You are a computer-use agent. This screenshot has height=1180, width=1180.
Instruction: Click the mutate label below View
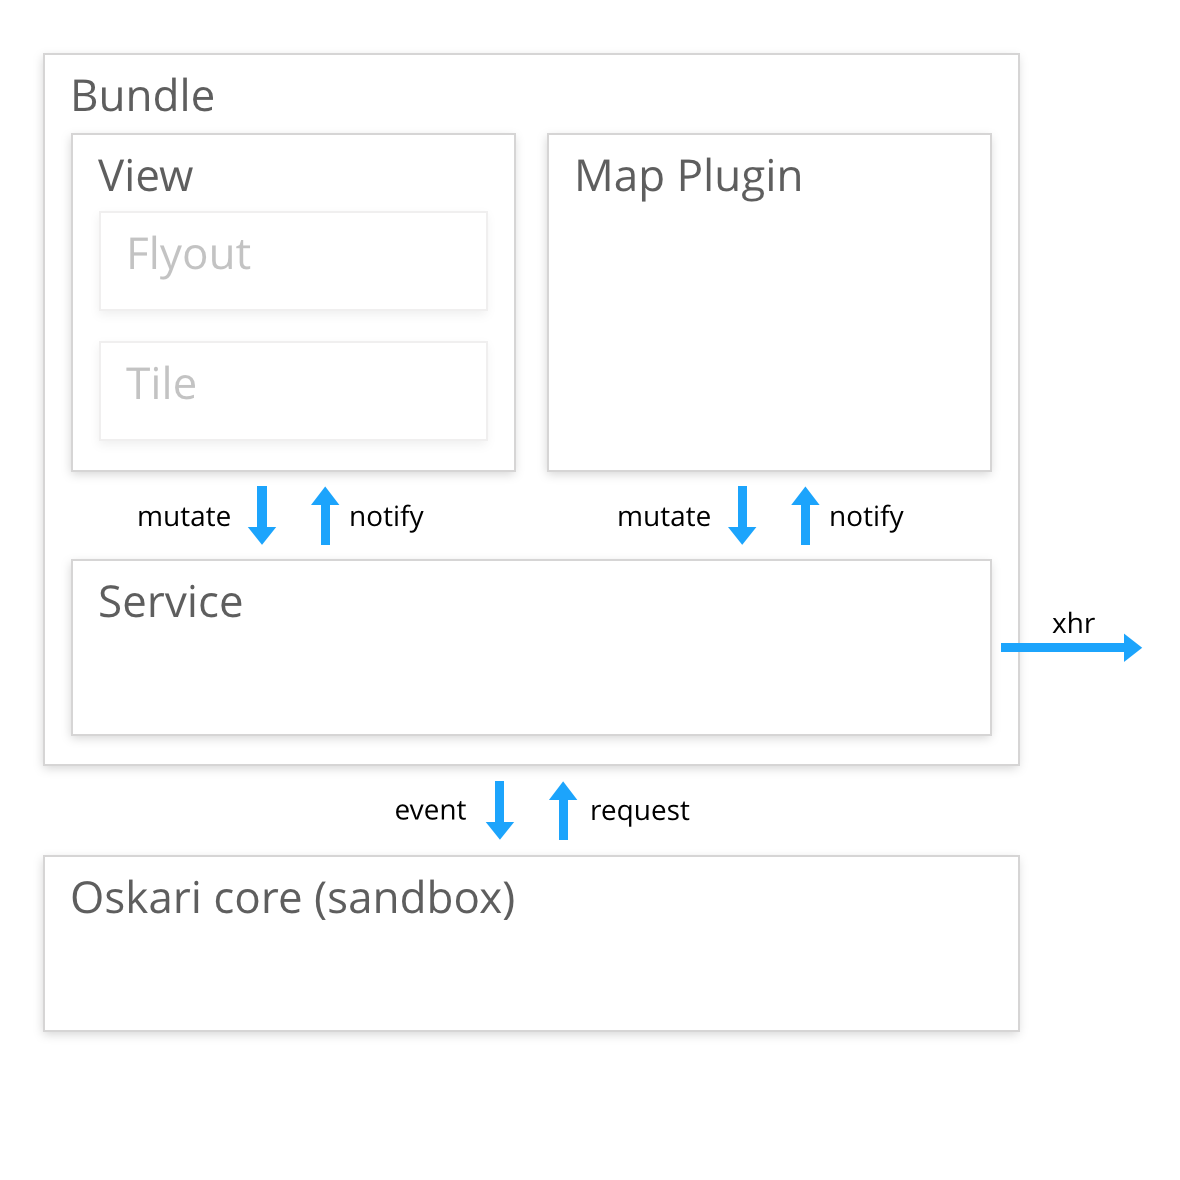tap(184, 517)
